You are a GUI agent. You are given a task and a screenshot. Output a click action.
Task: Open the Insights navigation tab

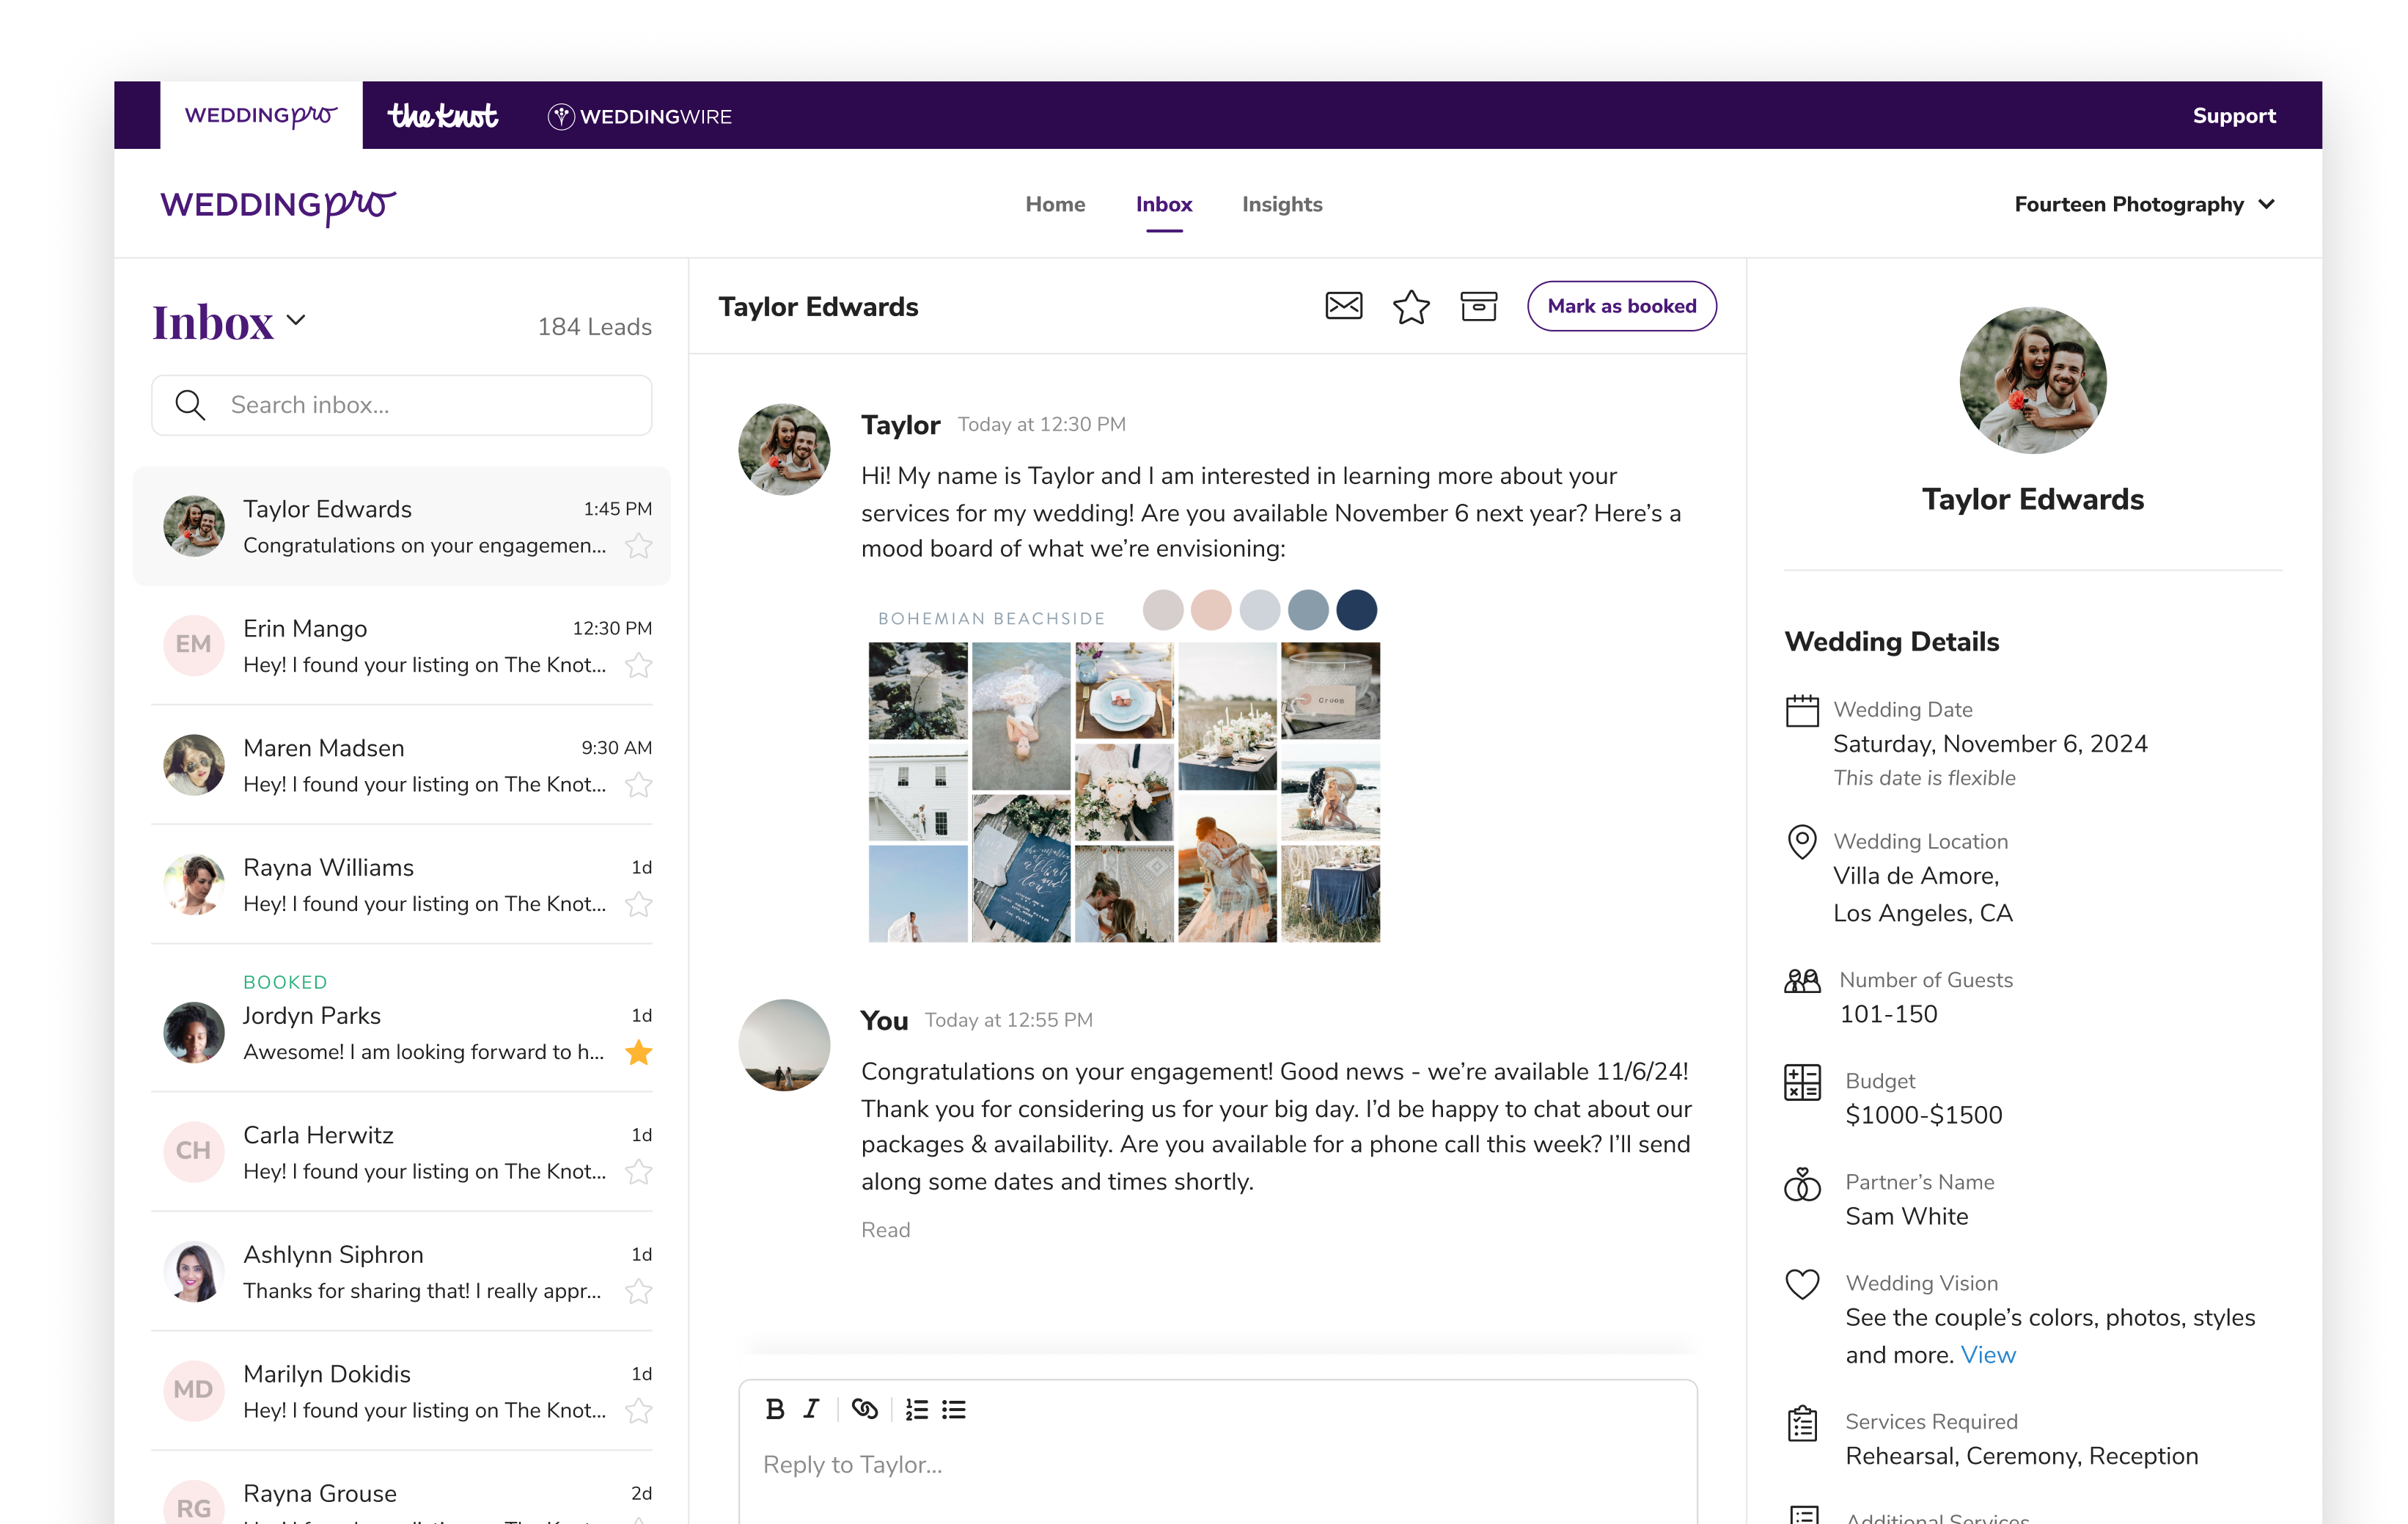click(x=1282, y=204)
